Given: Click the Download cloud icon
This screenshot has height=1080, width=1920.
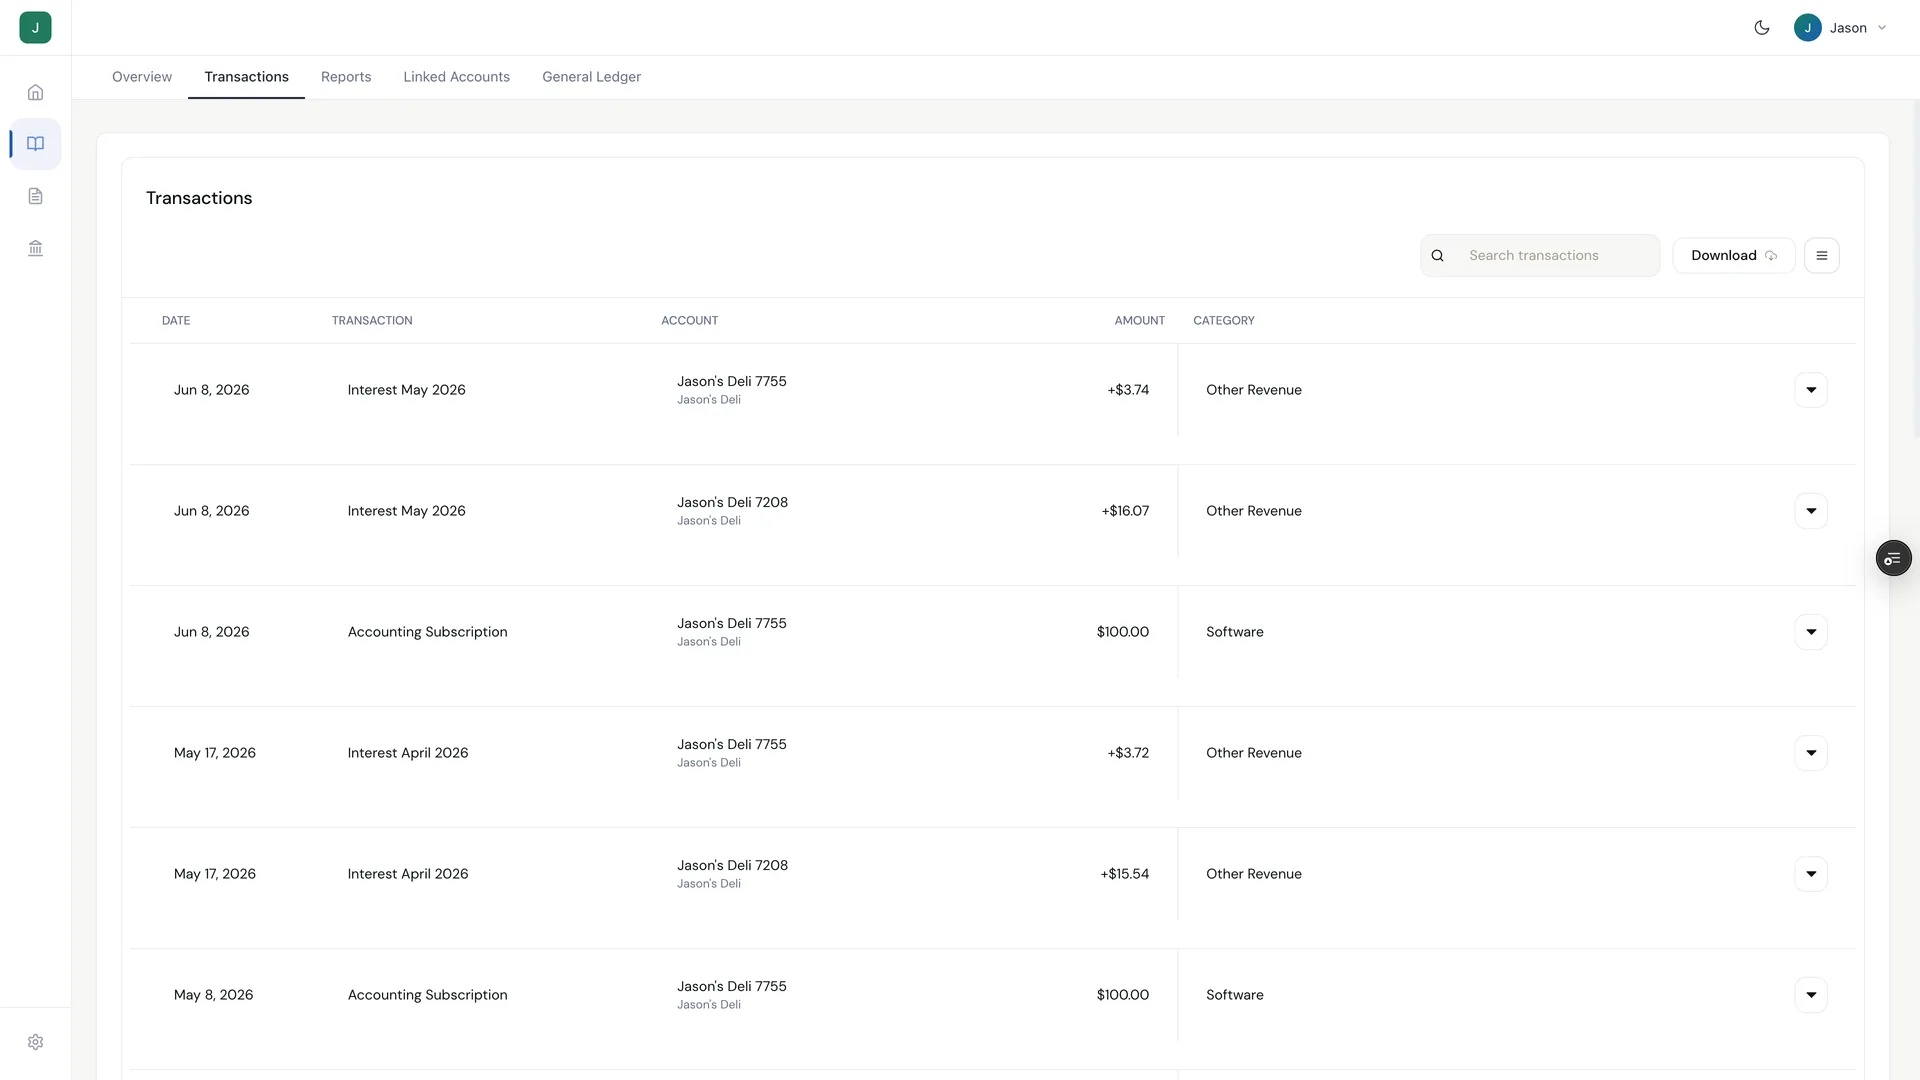Looking at the screenshot, I should click(x=1771, y=256).
